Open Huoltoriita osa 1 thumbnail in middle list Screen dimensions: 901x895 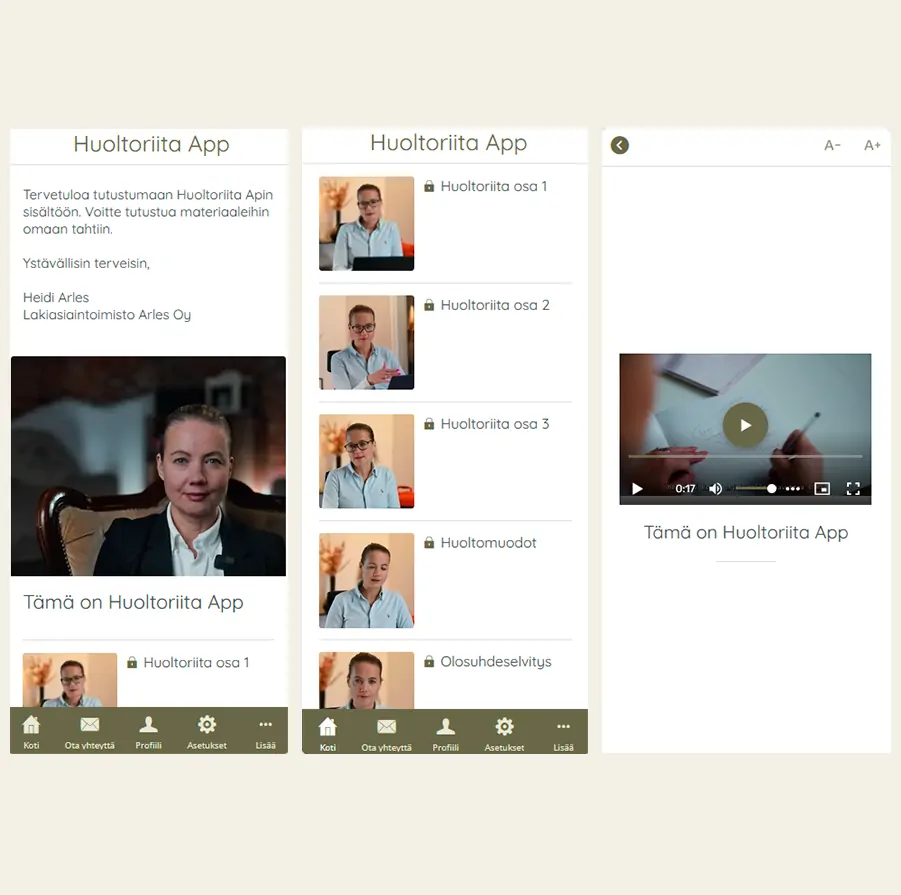click(x=367, y=223)
